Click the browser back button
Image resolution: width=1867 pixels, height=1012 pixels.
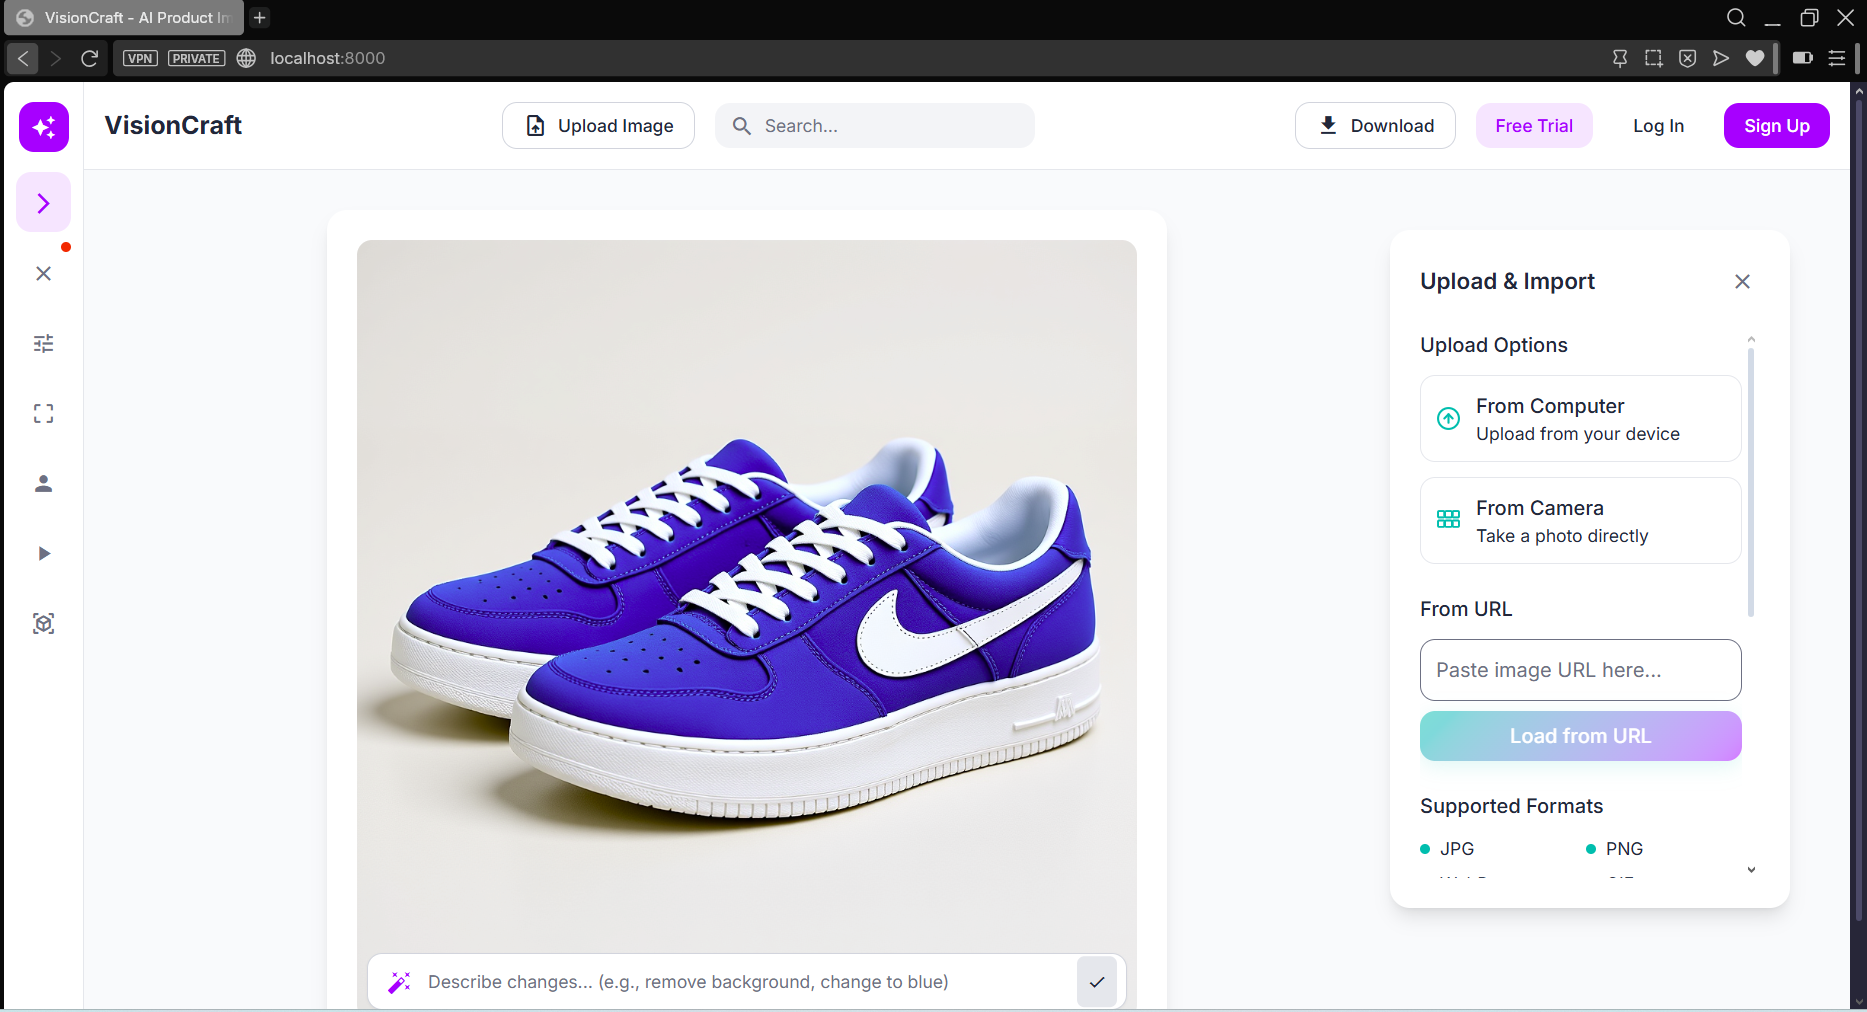coord(23,58)
